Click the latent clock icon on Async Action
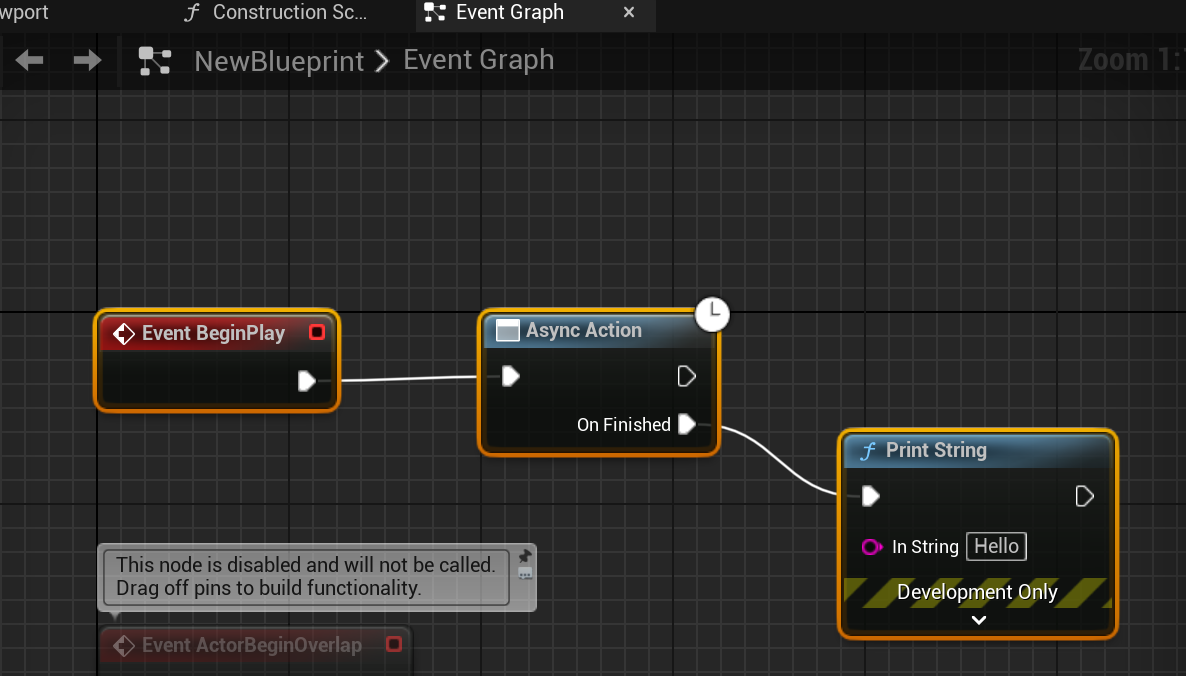The image size is (1186, 676). coord(712,314)
